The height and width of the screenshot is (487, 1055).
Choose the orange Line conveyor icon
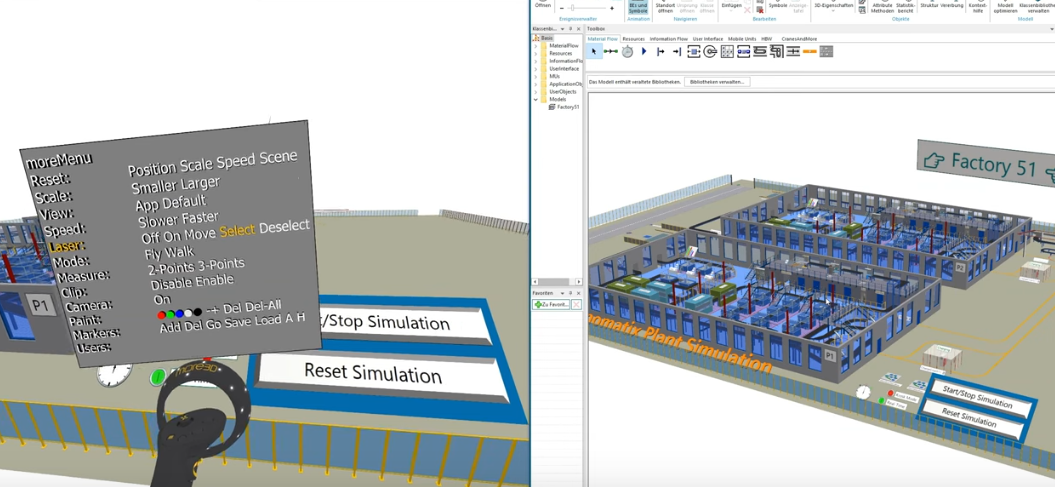click(x=810, y=51)
